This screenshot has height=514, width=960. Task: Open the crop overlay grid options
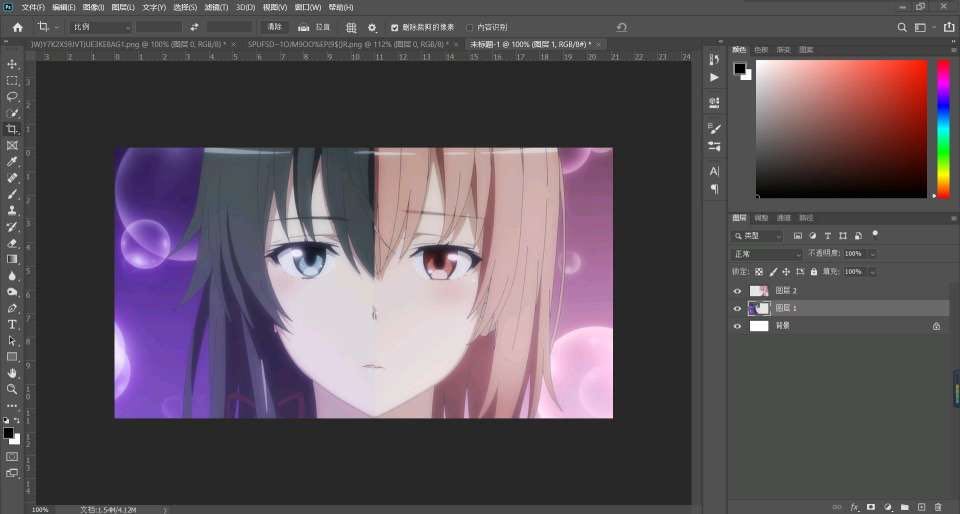point(351,27)
